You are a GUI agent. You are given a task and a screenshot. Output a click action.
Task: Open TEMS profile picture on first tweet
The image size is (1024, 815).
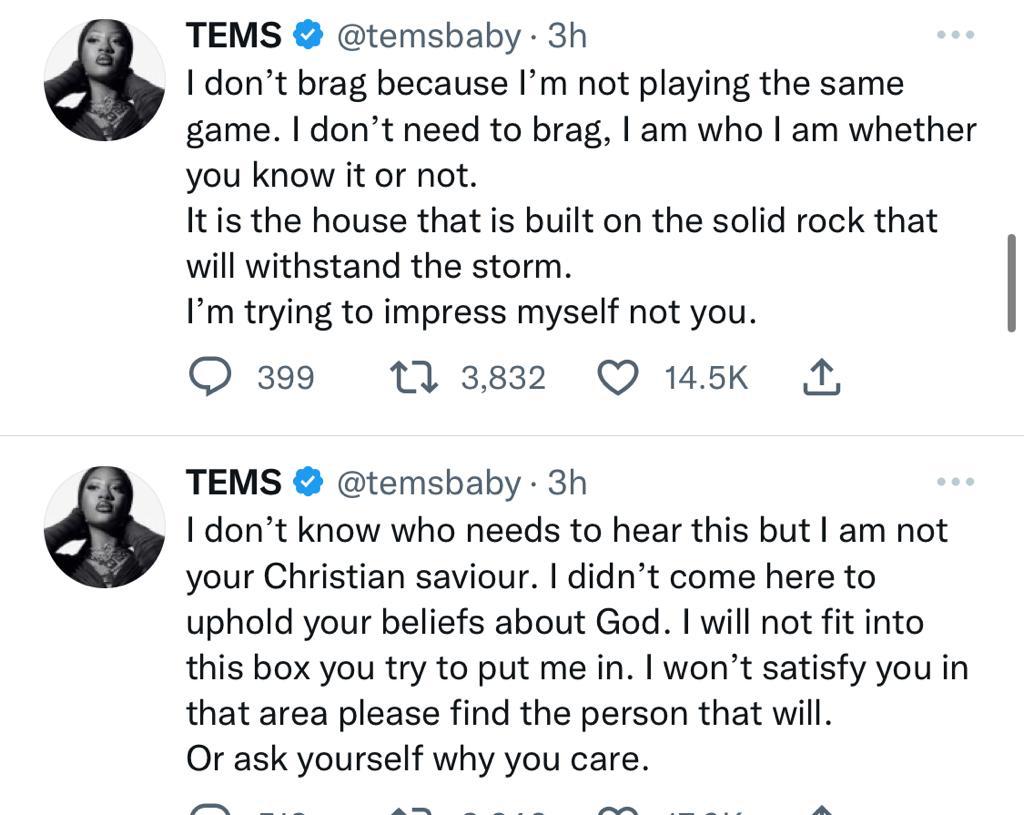coord(105,80)
